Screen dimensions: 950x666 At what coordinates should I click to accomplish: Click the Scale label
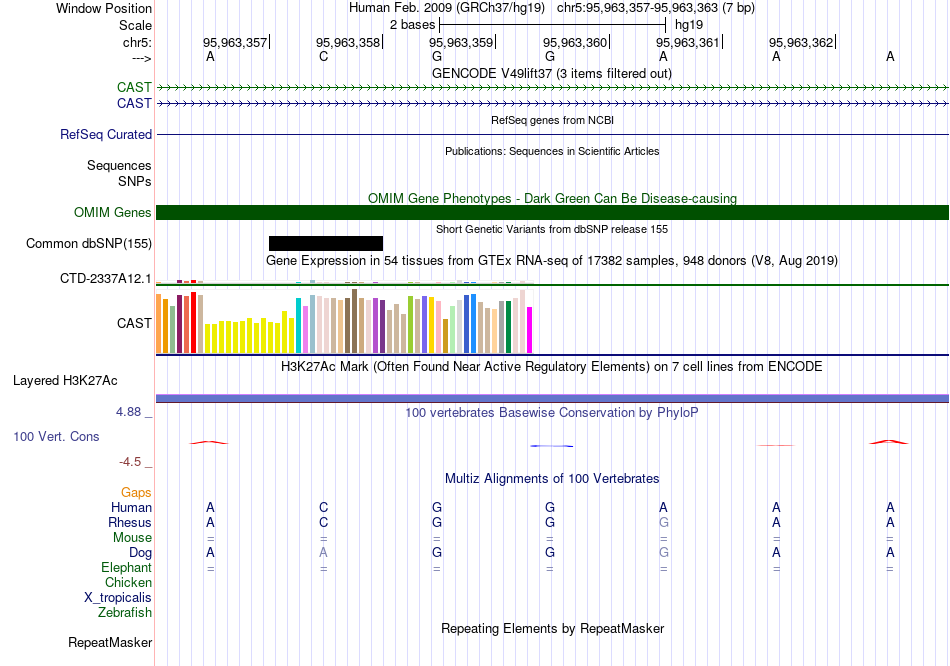pyautogui.click(x=135, y=25)
